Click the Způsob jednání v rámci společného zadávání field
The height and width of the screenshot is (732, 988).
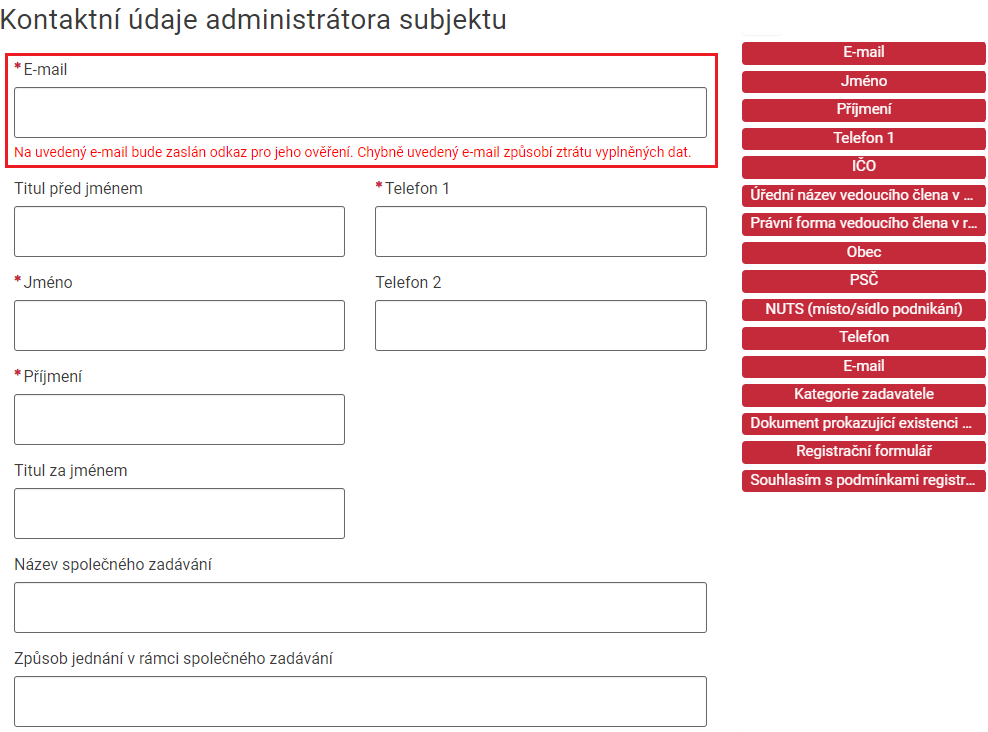coord(360,702)
